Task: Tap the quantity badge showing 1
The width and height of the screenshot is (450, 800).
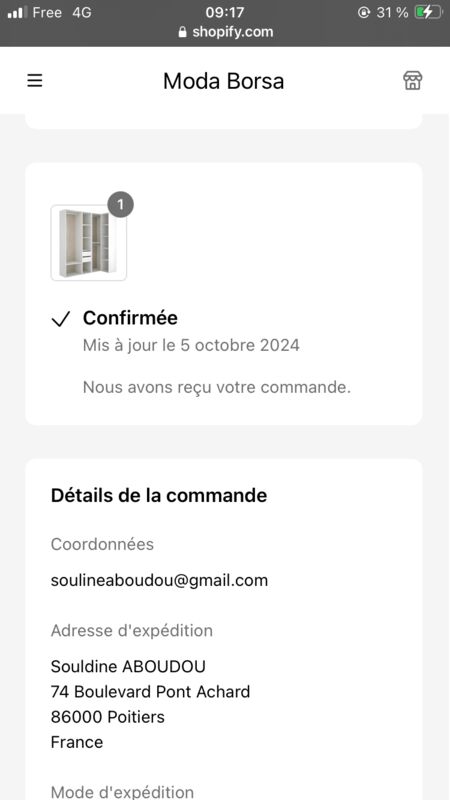Action: [x=120, y=205]
